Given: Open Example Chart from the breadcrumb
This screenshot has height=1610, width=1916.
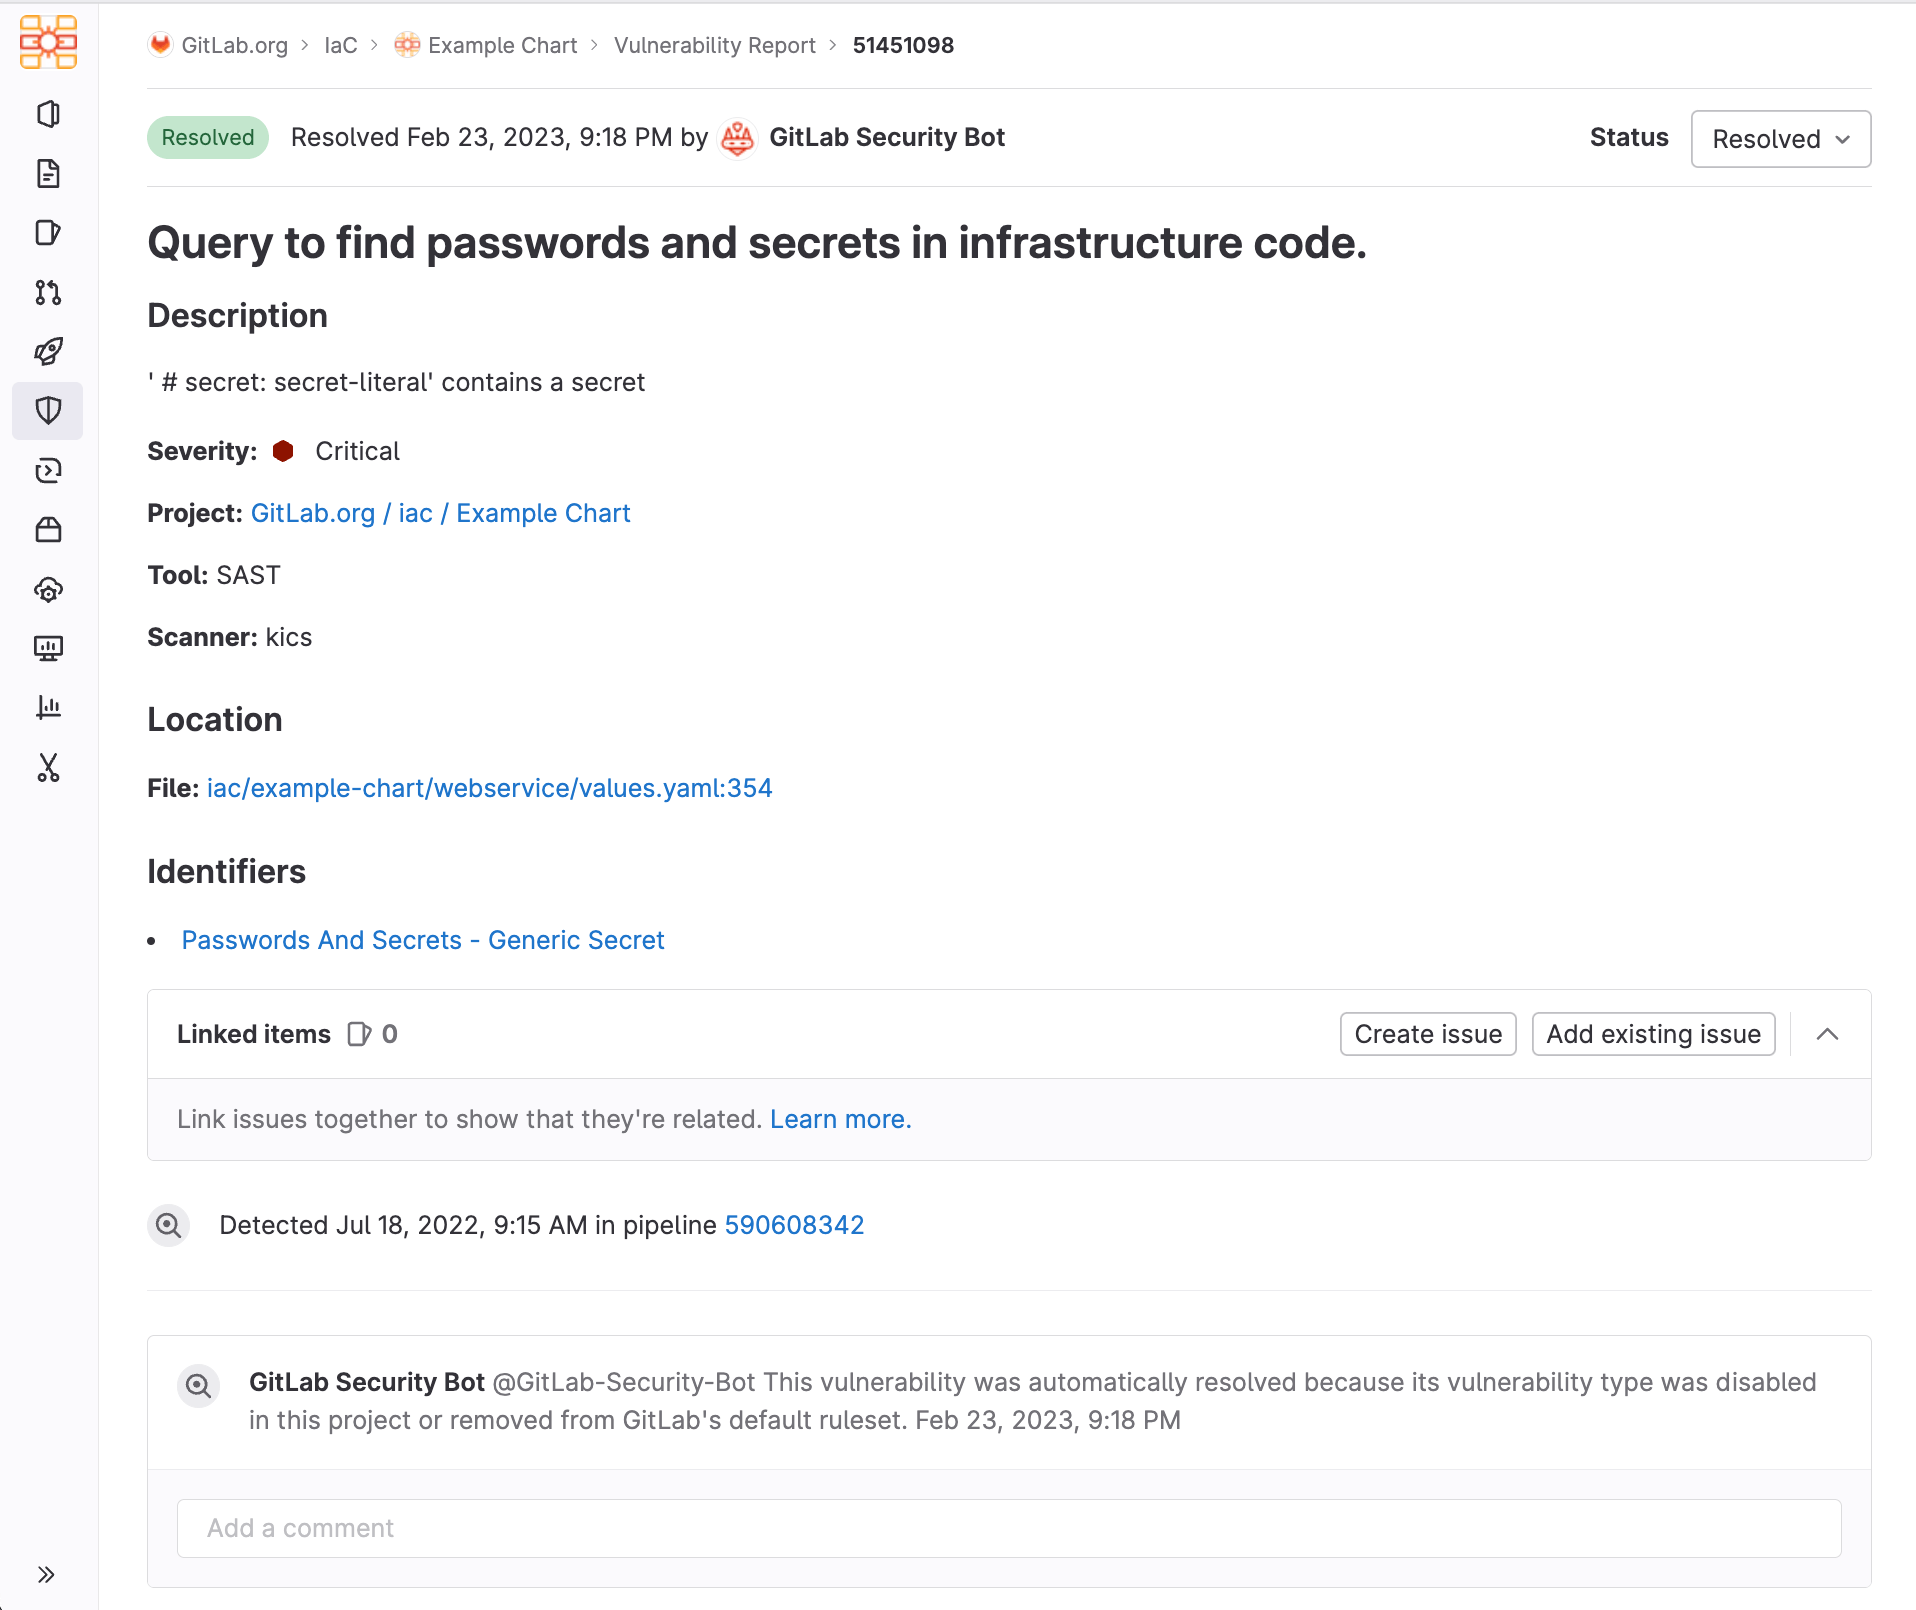Looking at the screenshot, I should coord(501,45).
